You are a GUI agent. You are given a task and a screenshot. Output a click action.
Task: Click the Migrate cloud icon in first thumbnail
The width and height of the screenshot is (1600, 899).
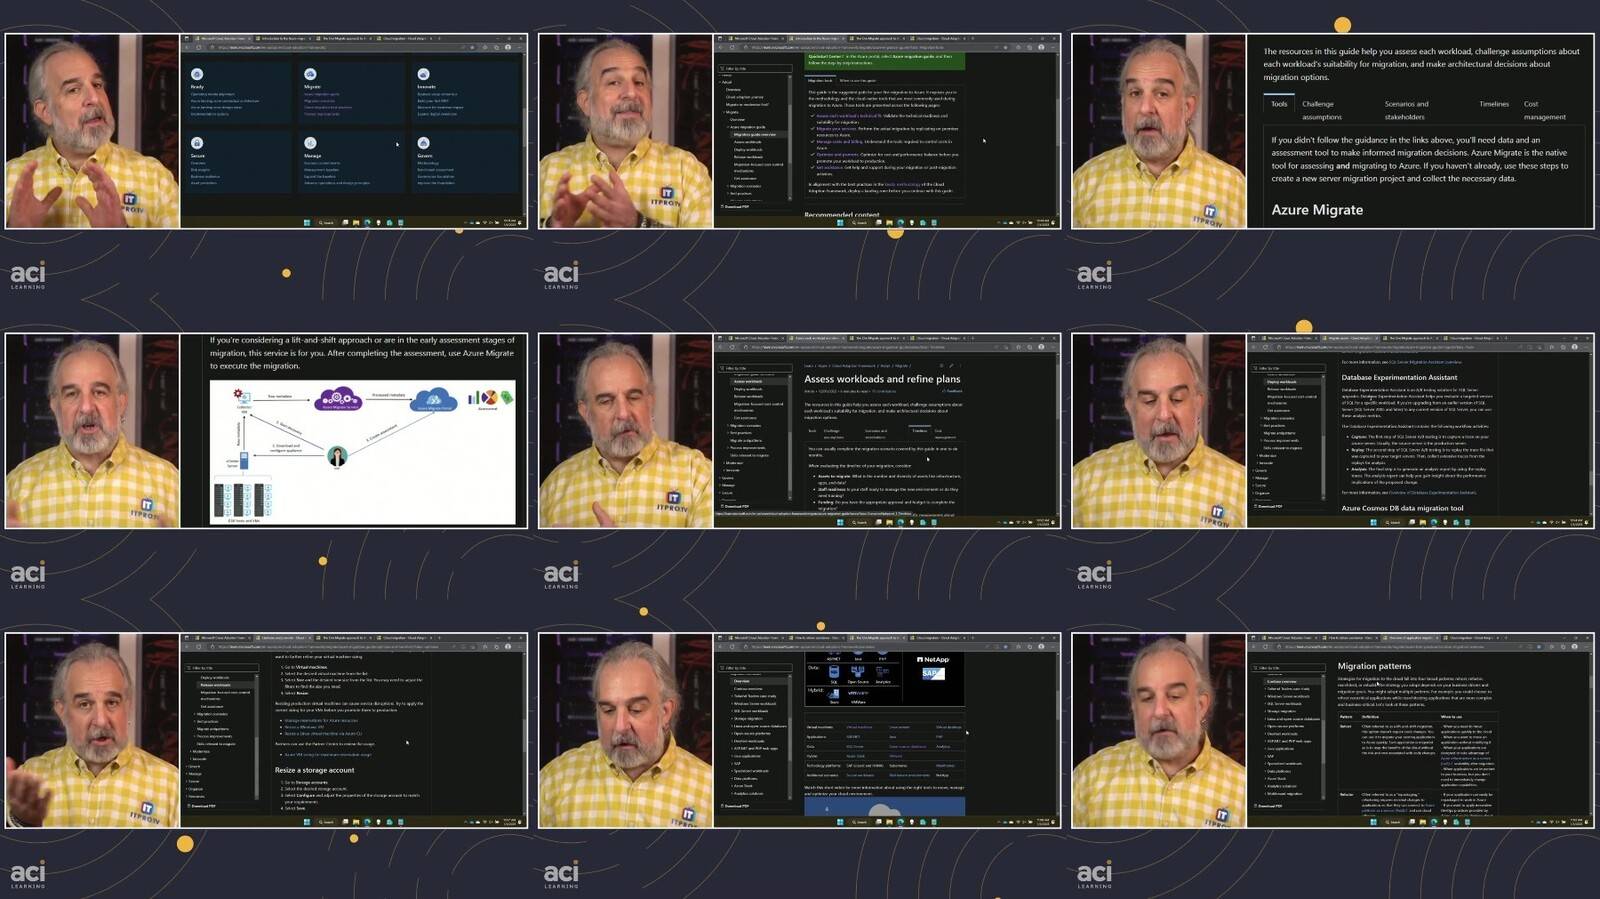click(x=310, y=74)
